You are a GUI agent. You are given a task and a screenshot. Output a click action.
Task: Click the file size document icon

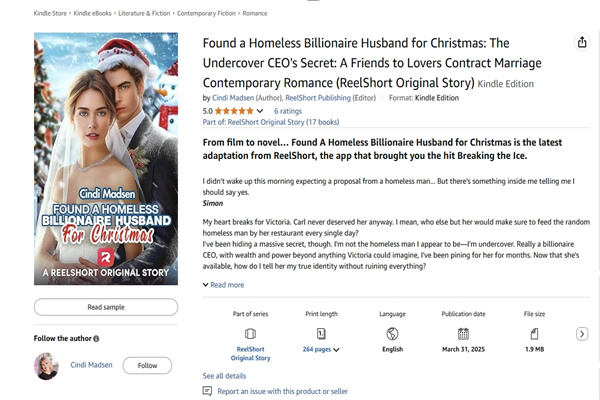(534, 333)
